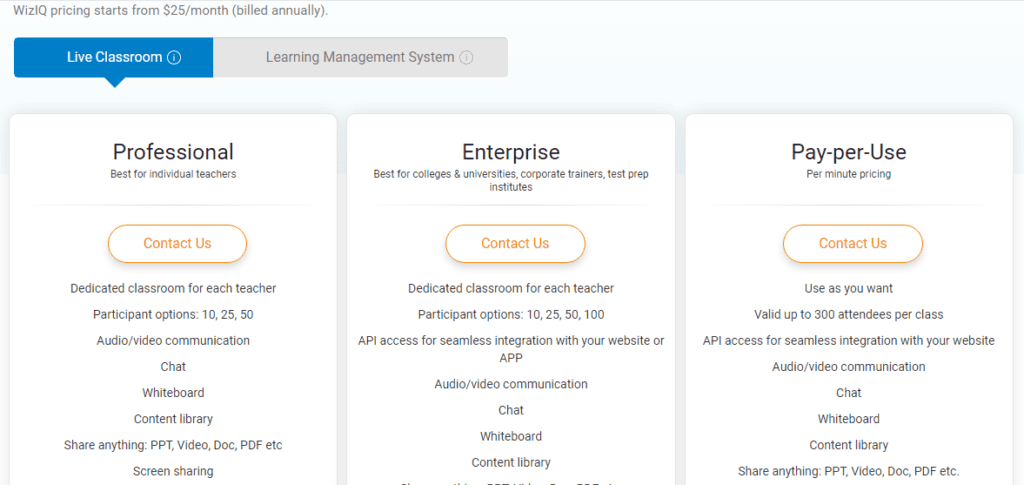
Task: Click 'Participant options: 10, 25, 50, 100' in Enterprise
Action: (510, 314)
